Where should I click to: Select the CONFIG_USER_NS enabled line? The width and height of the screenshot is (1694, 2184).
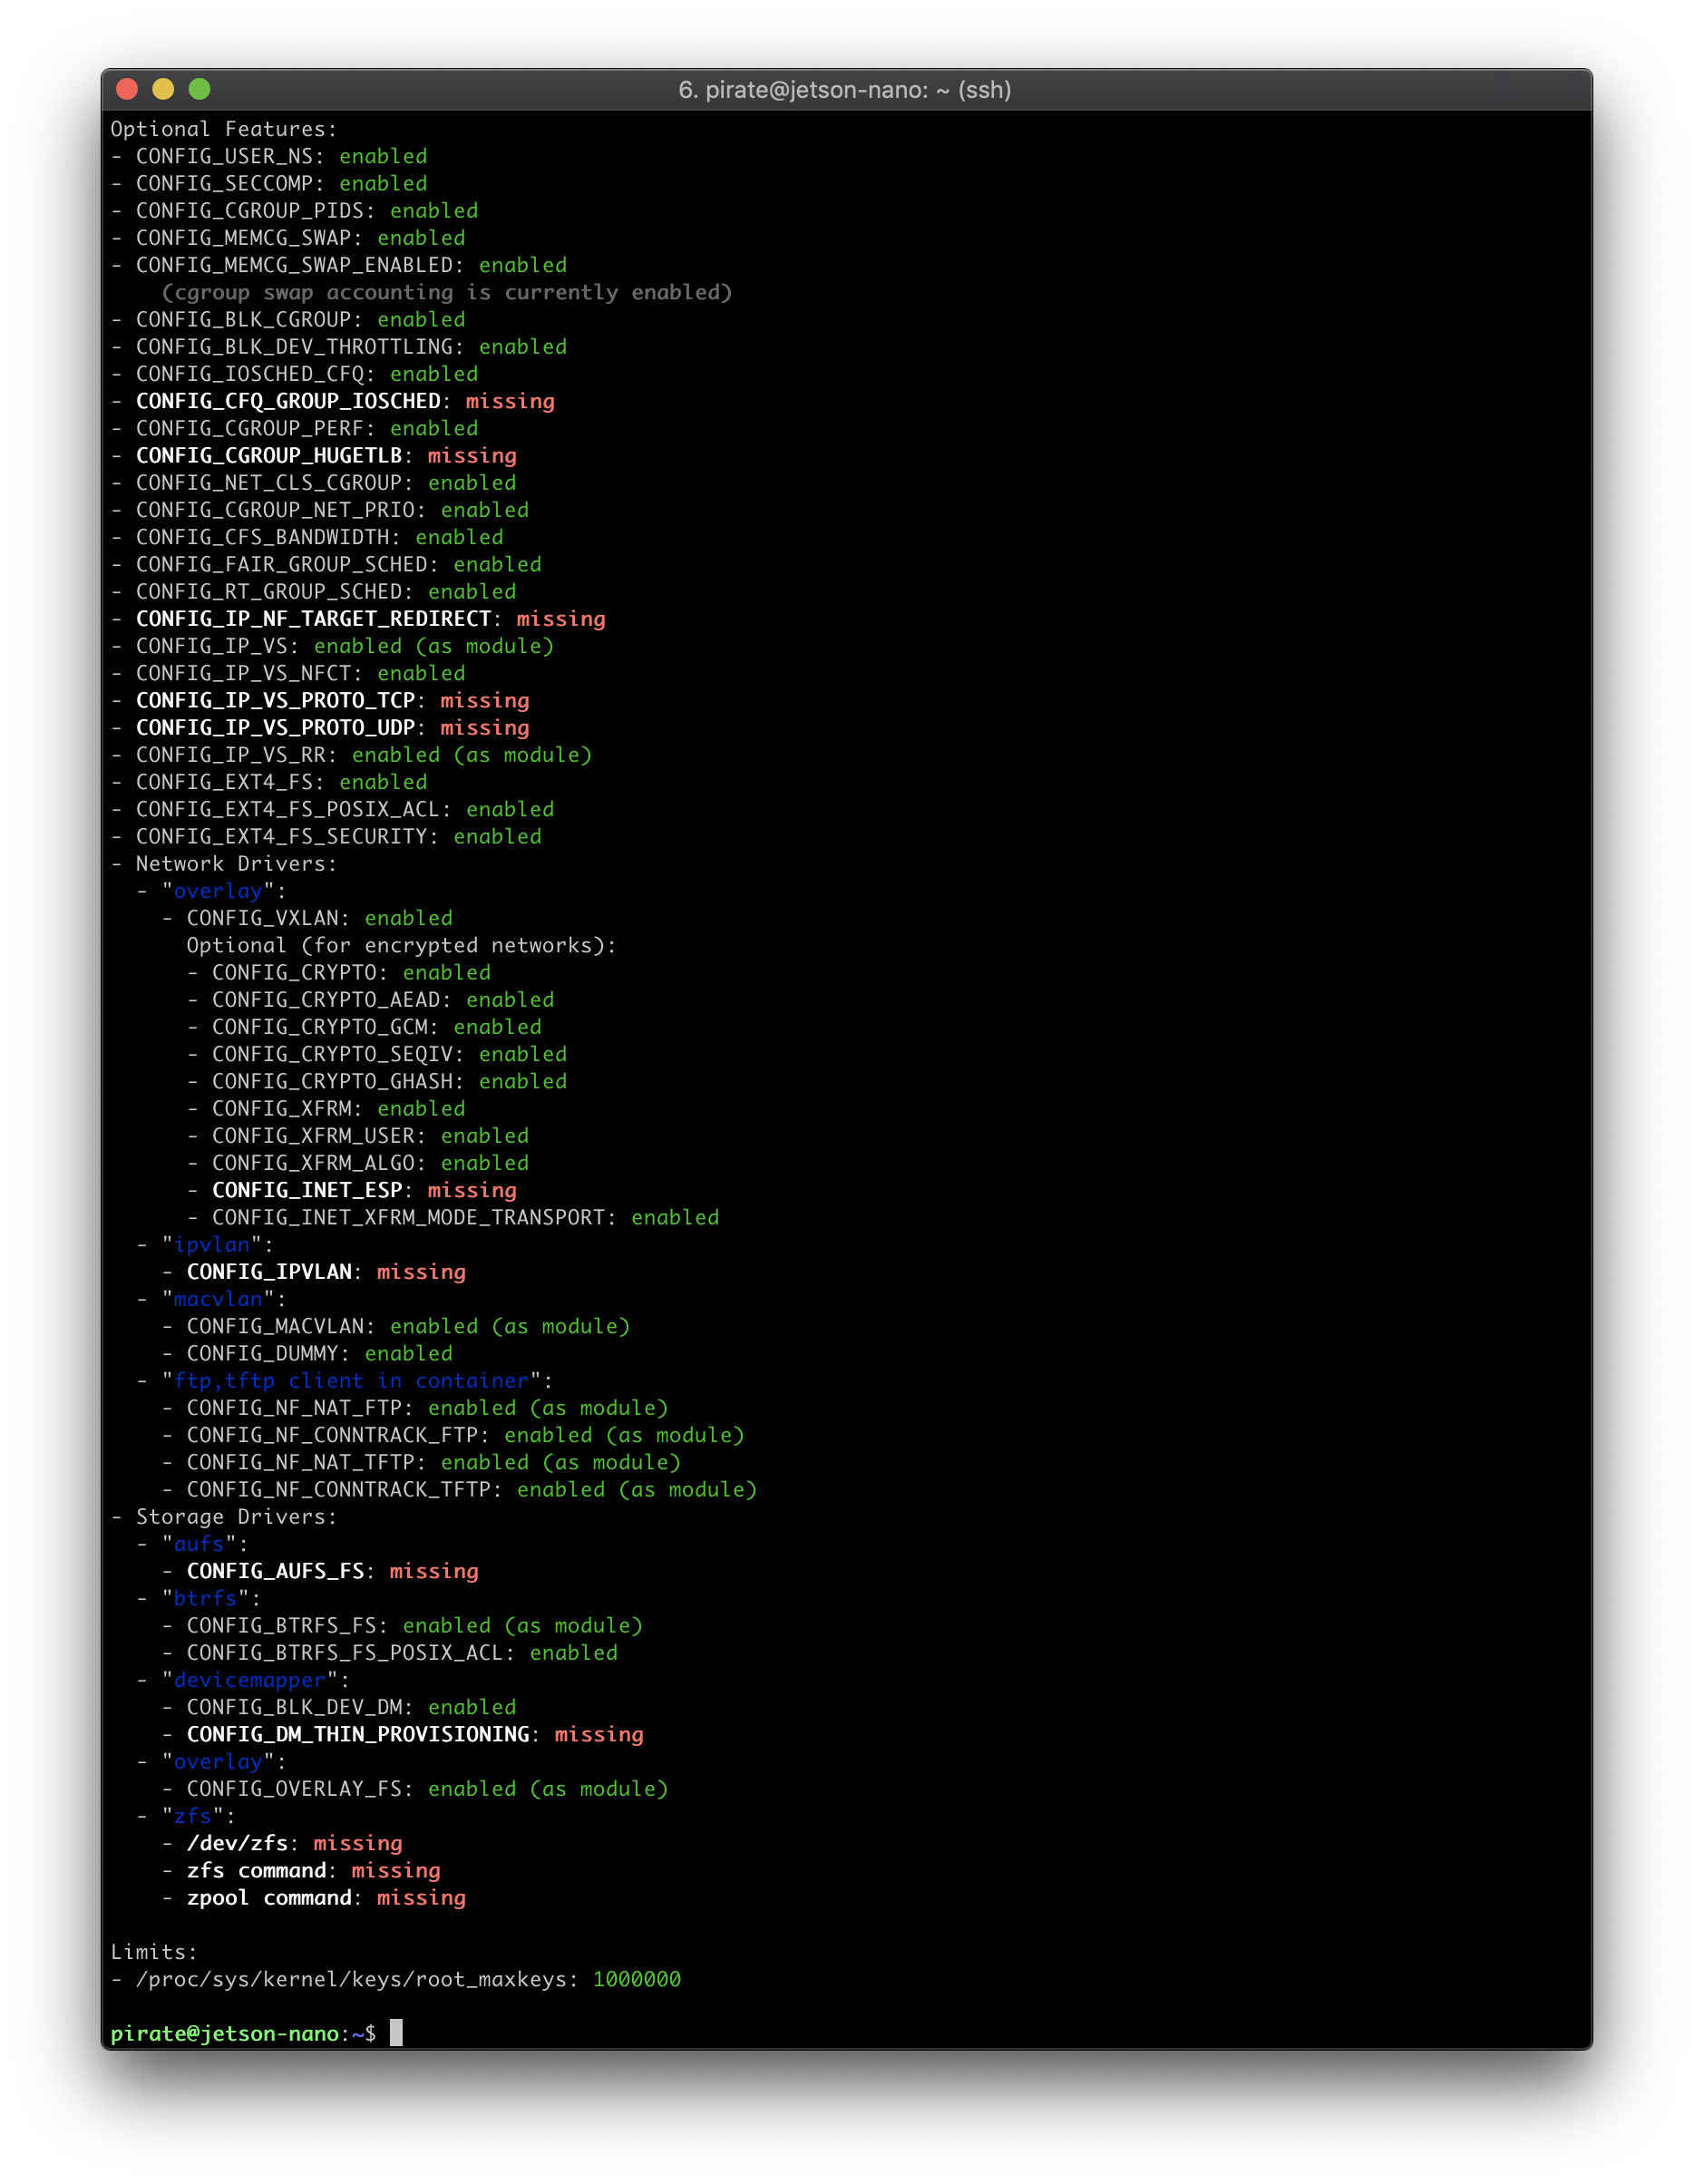(x=270, y=156)
